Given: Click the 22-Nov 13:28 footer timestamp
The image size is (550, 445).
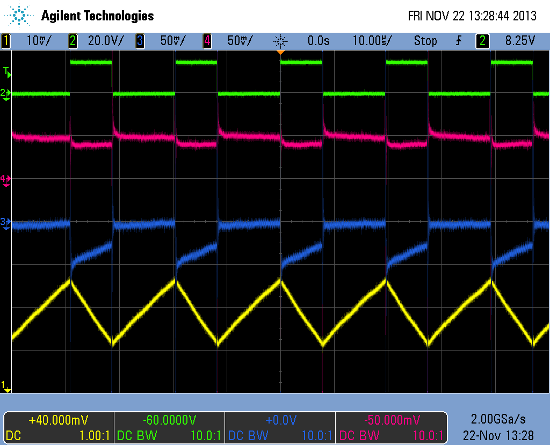Looking at the screenshot, I should pos(498,436).
